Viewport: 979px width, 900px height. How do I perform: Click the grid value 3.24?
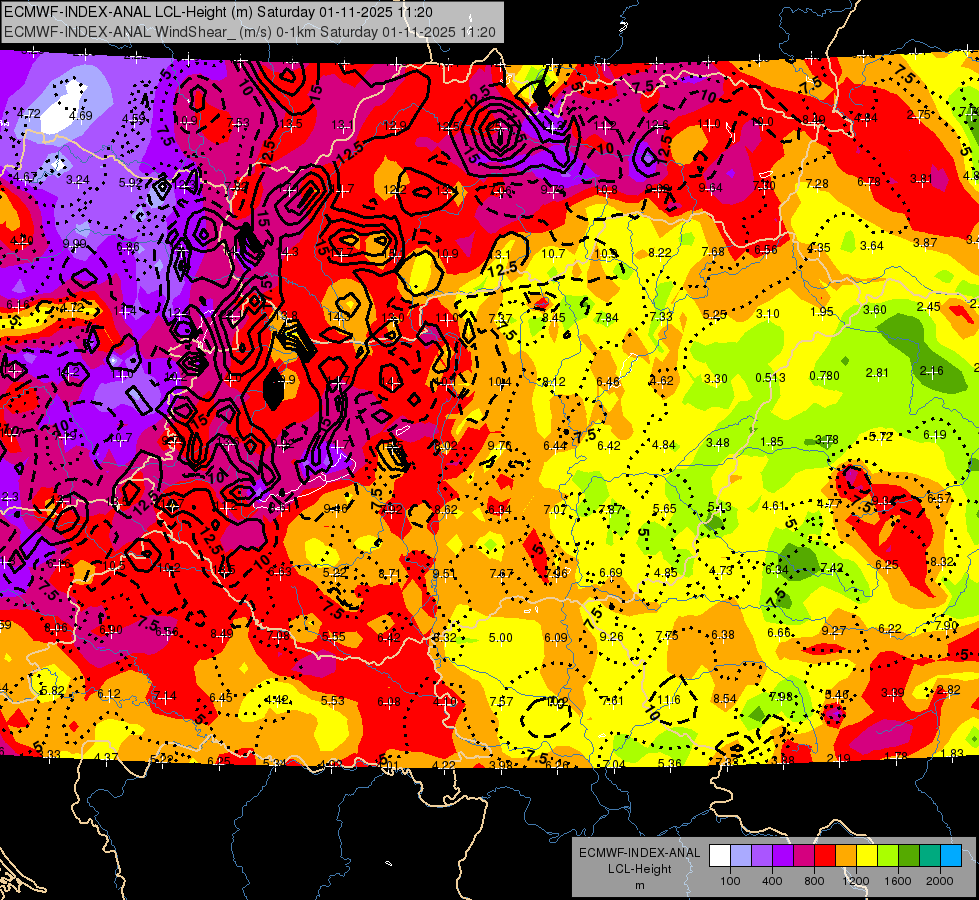pos(78,180)
